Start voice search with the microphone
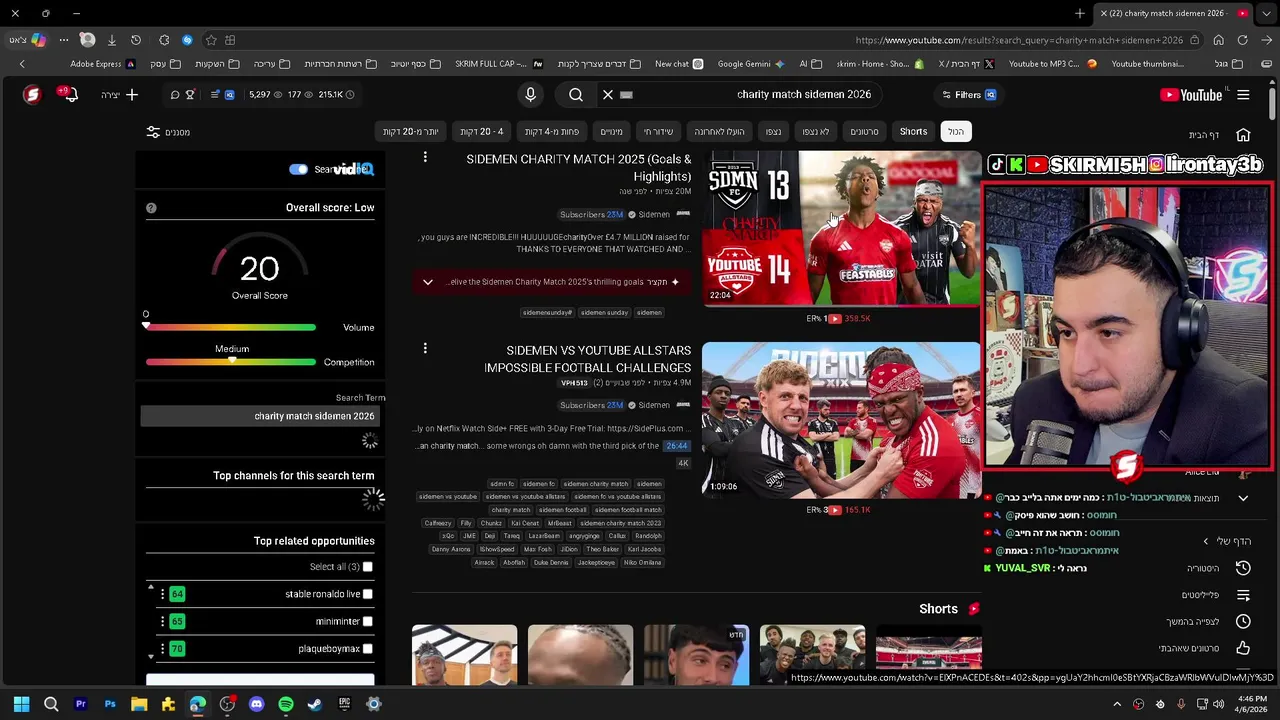The image size is (1280, 720). (x=531, y=94)
